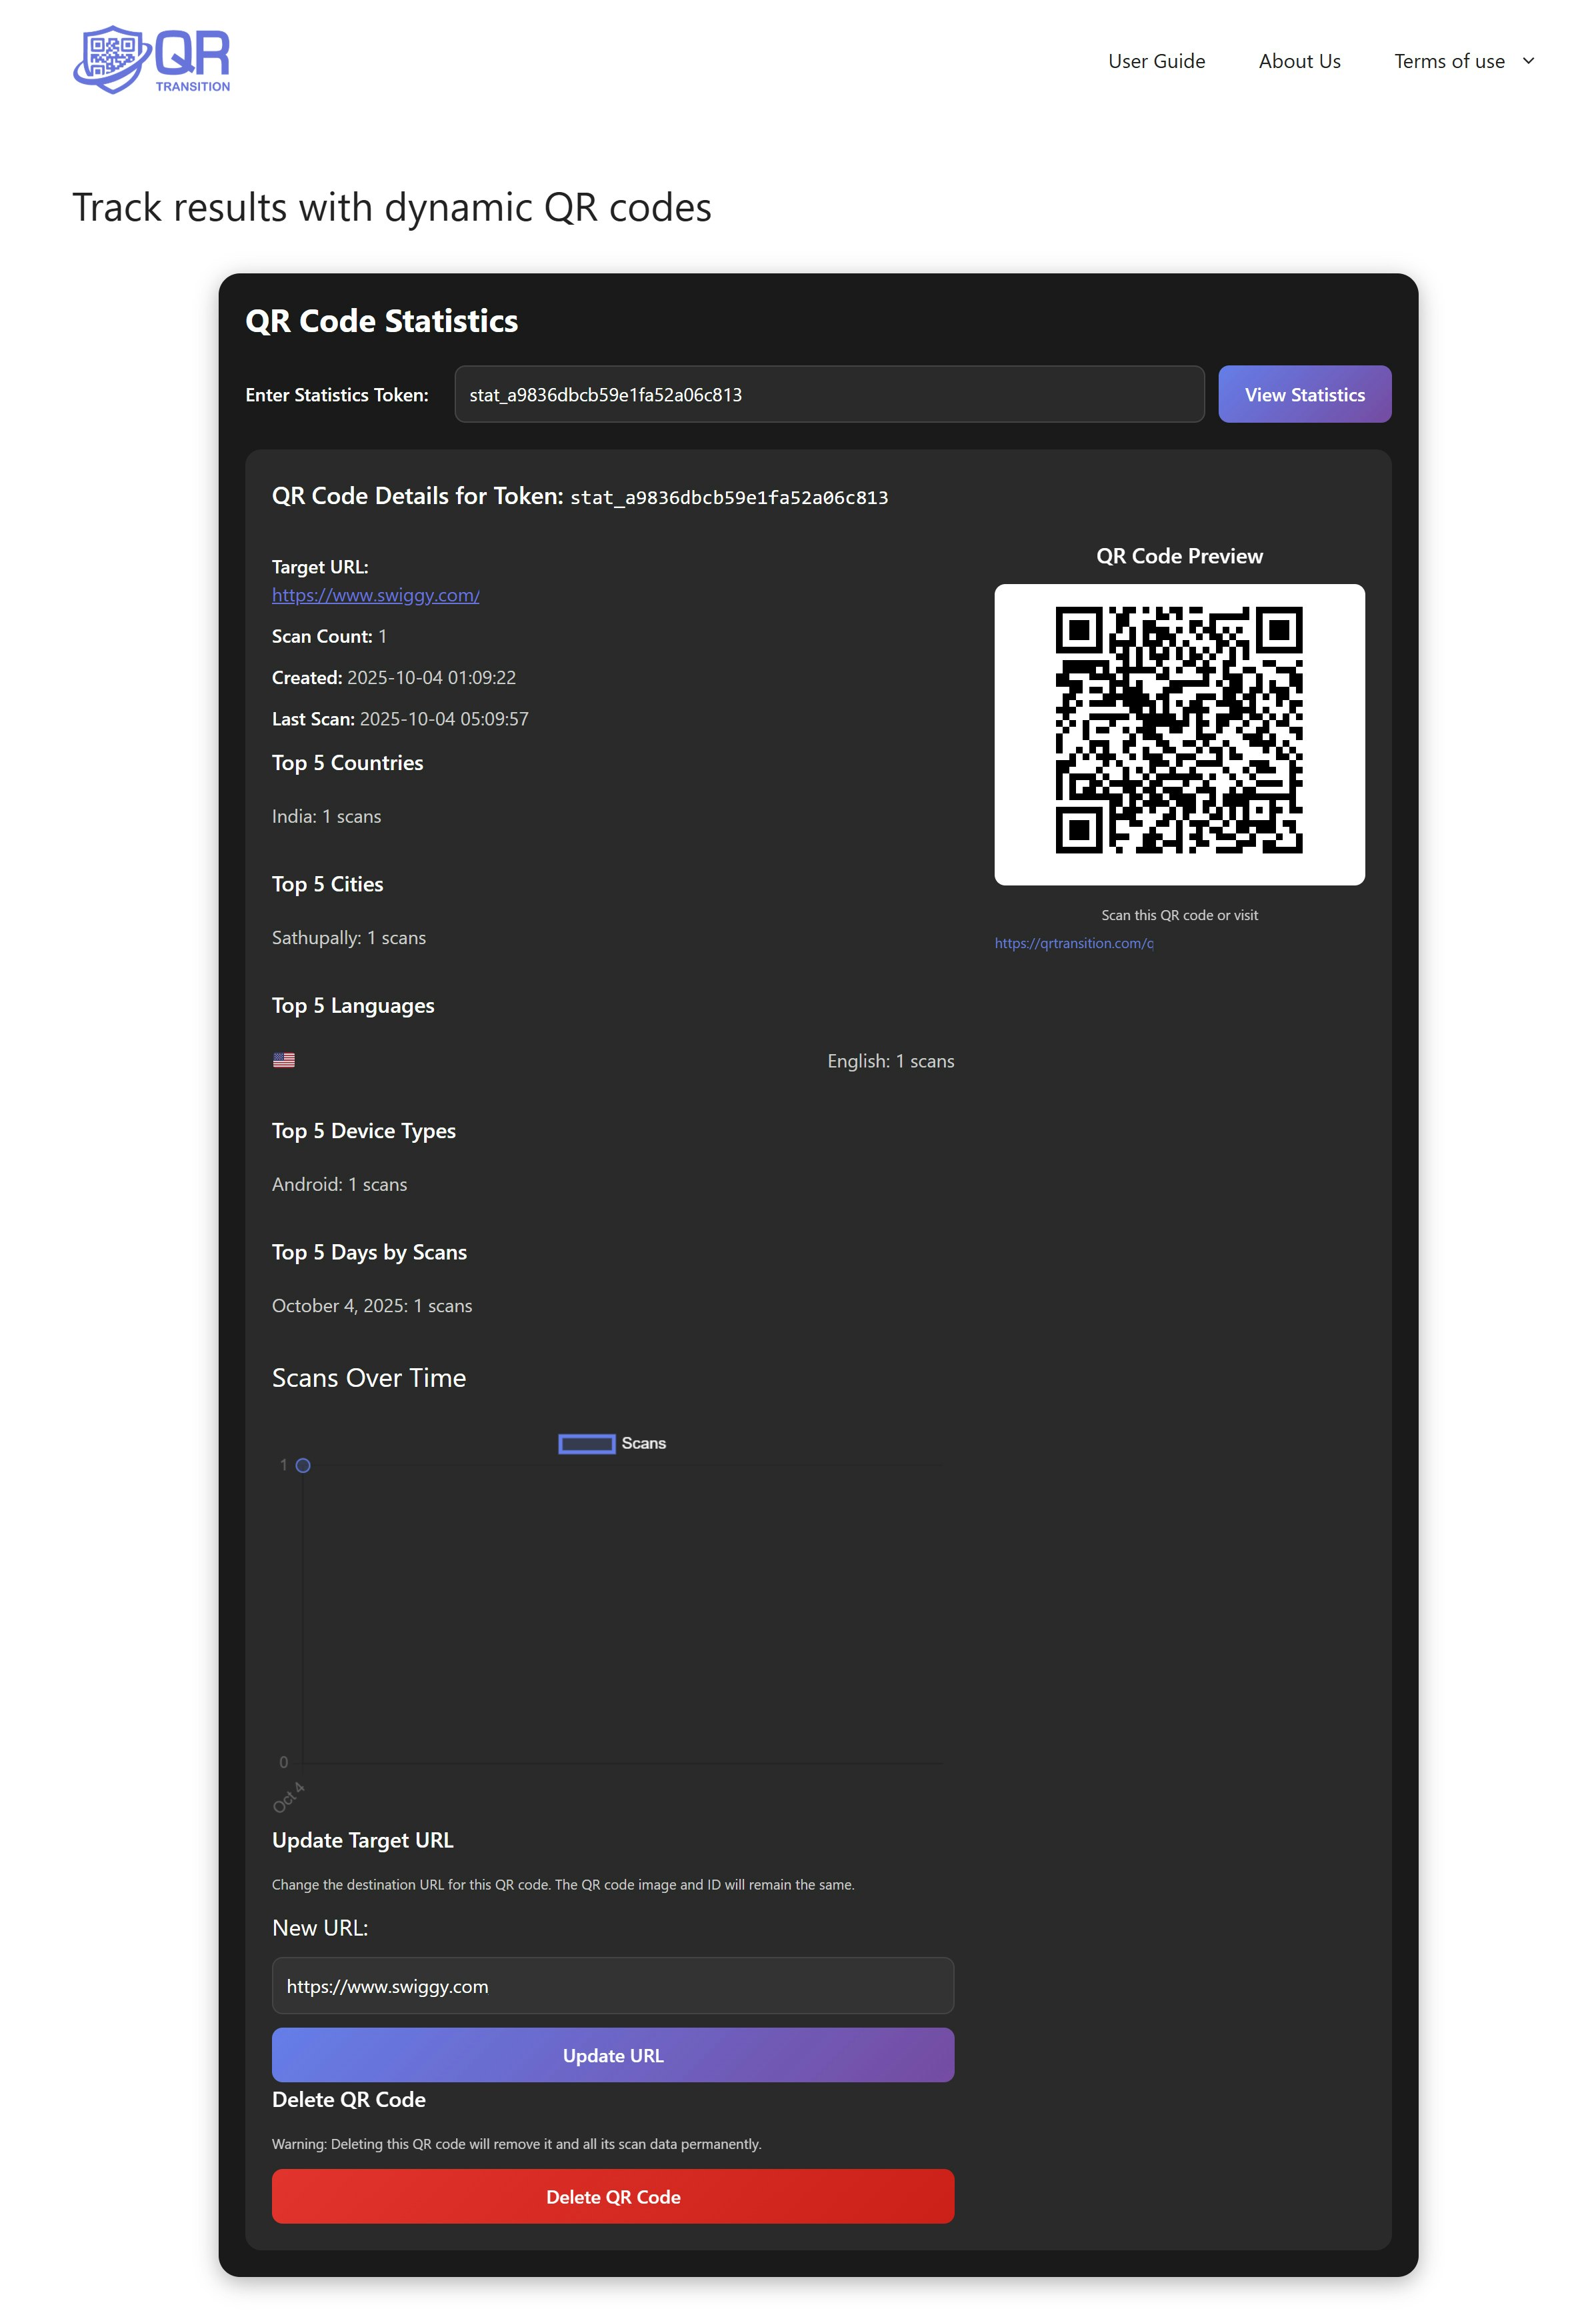
Task: Click the Oct 4 axis label
Action: pyautogui.click(x=288, y=1797)
